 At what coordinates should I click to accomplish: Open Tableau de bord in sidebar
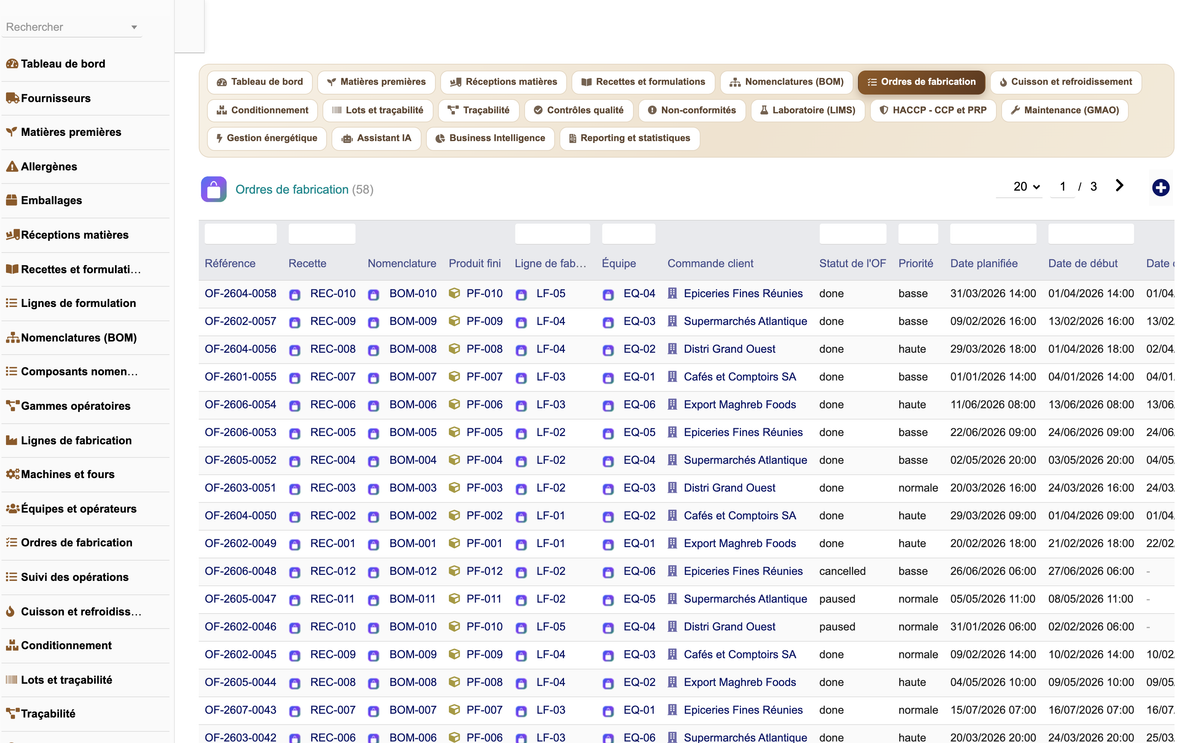[x=63, y=64]
